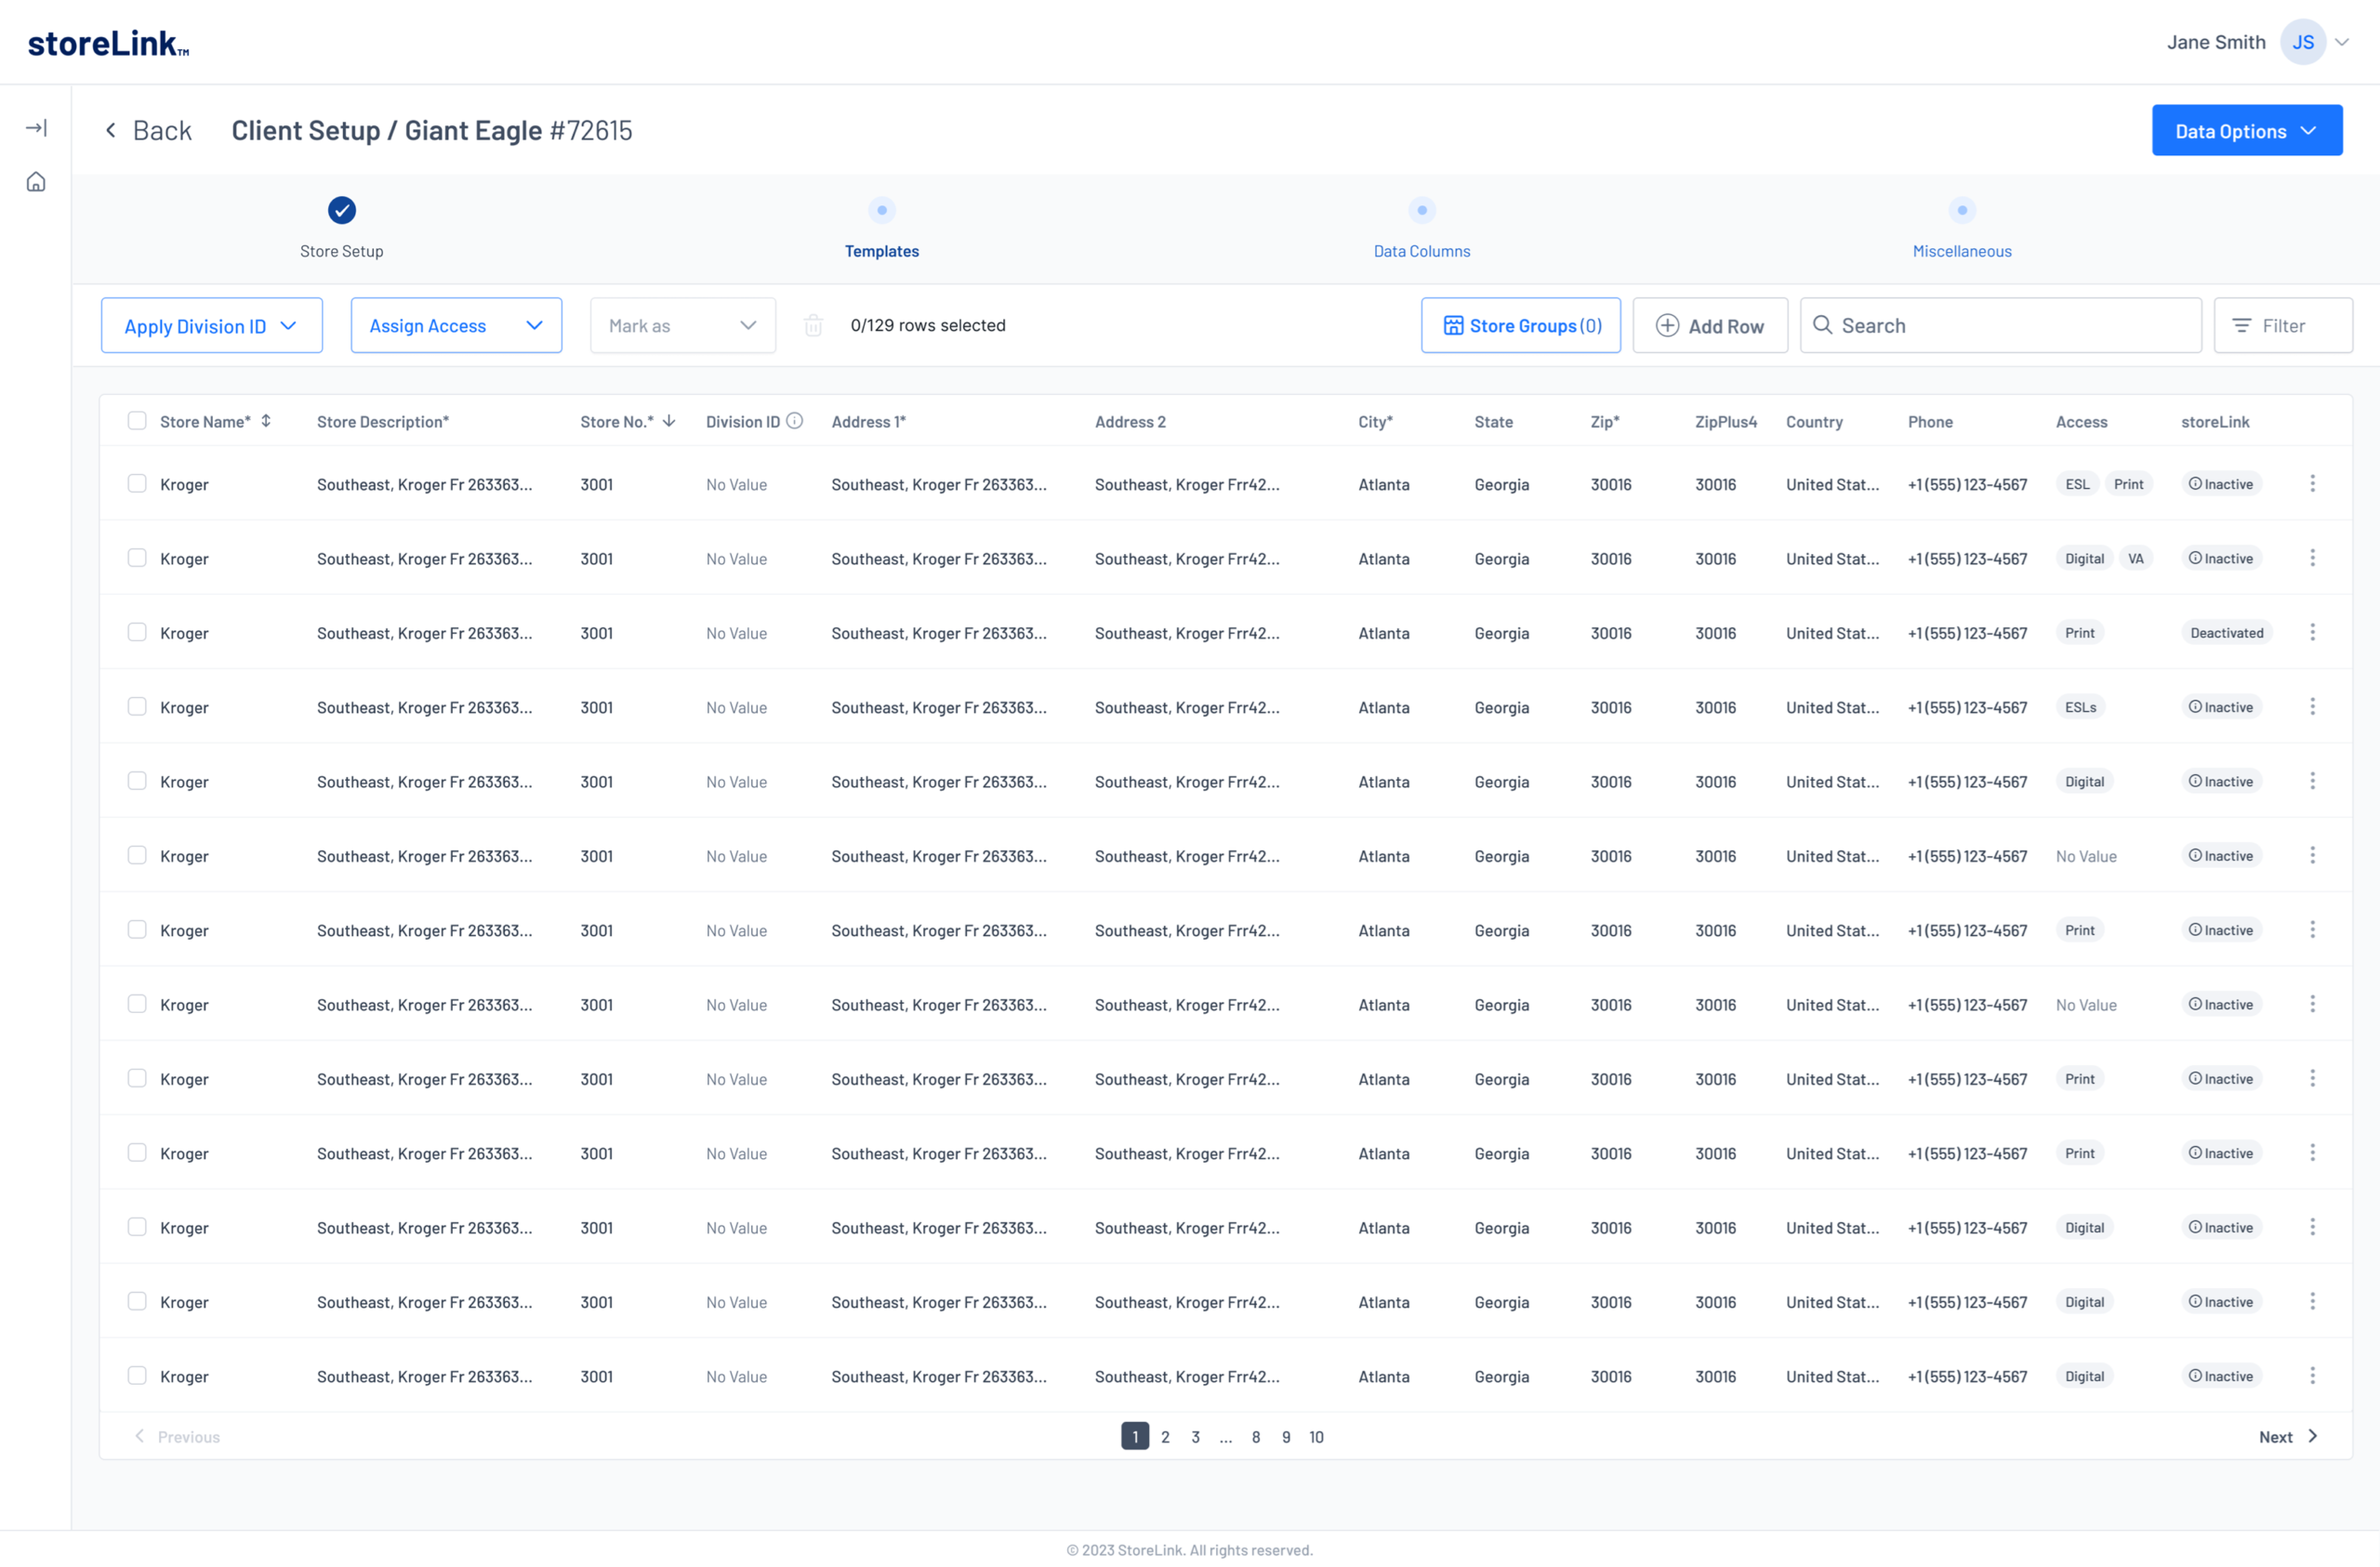Go to the Templates step

pos(881,251)
